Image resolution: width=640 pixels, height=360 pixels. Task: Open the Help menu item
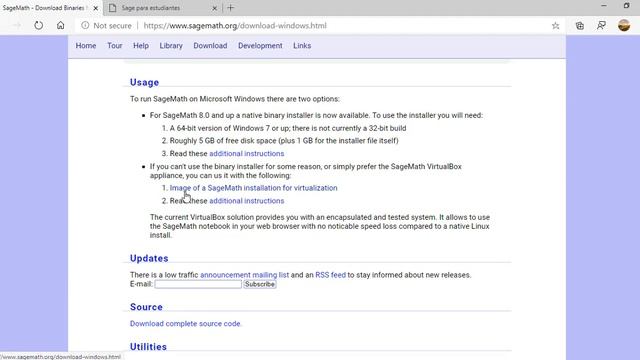pos(141,46)
